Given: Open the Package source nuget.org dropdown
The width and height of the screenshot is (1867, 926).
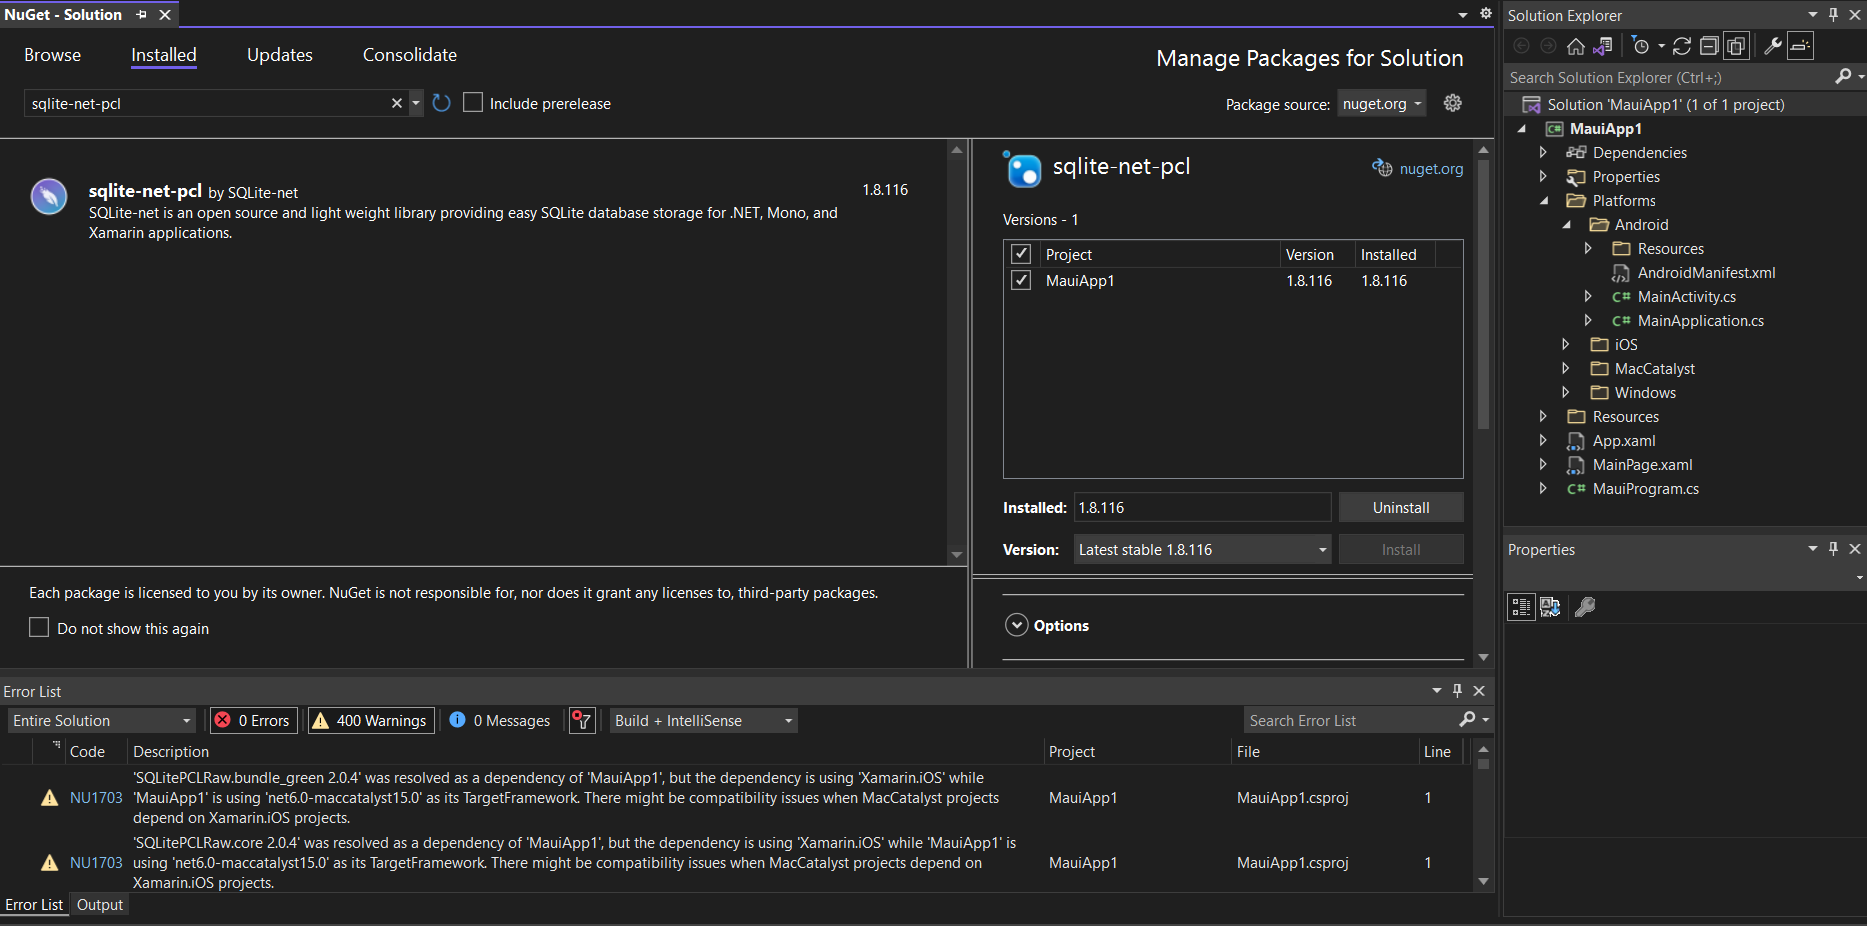Looking at the screenshot, I should click(1383, 104).
